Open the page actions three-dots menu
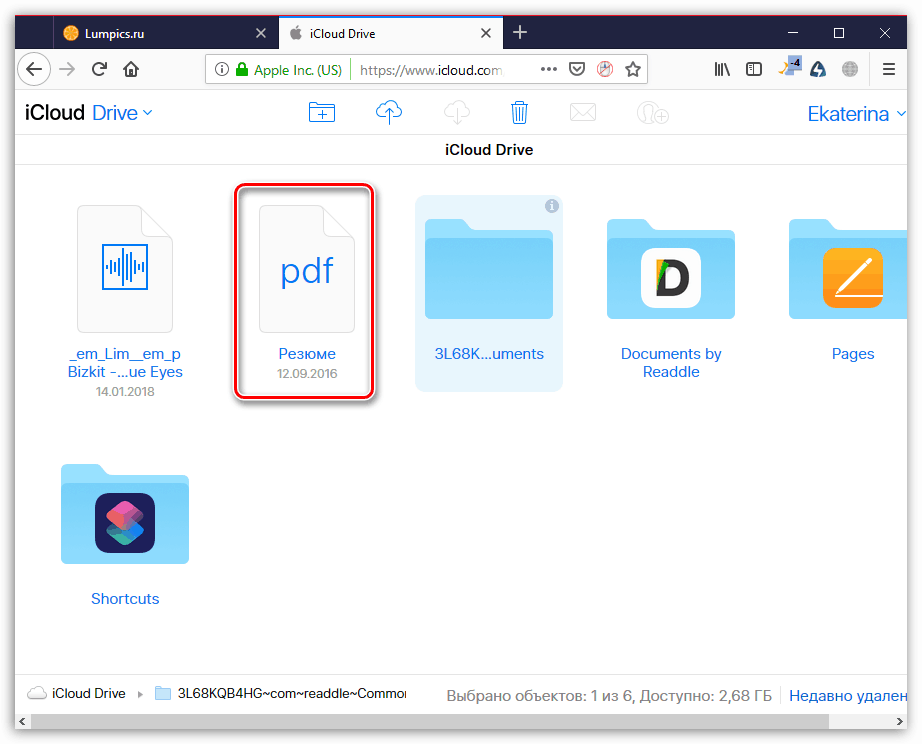 [x=549, y=68]
